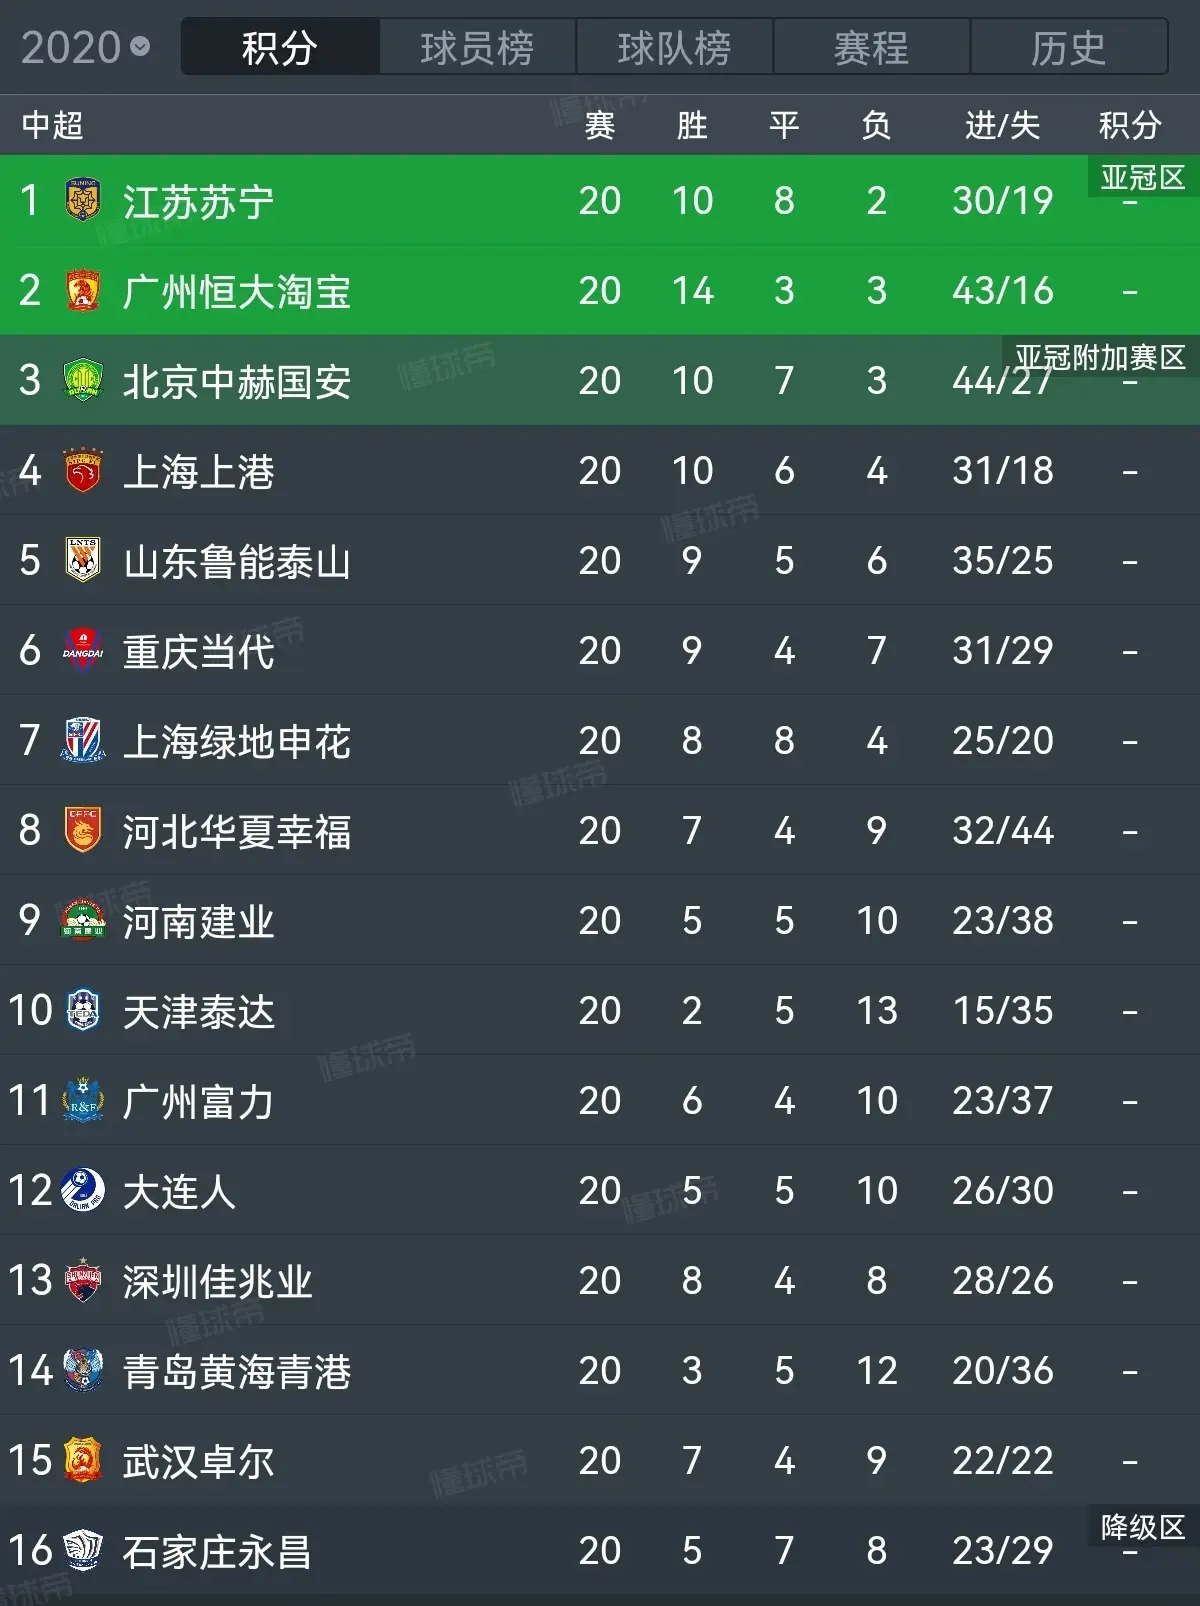This screenshot has width=1200, height=1606.
Task: Click the 广州富力 R&F crest icon
Action: point(83,1100)
